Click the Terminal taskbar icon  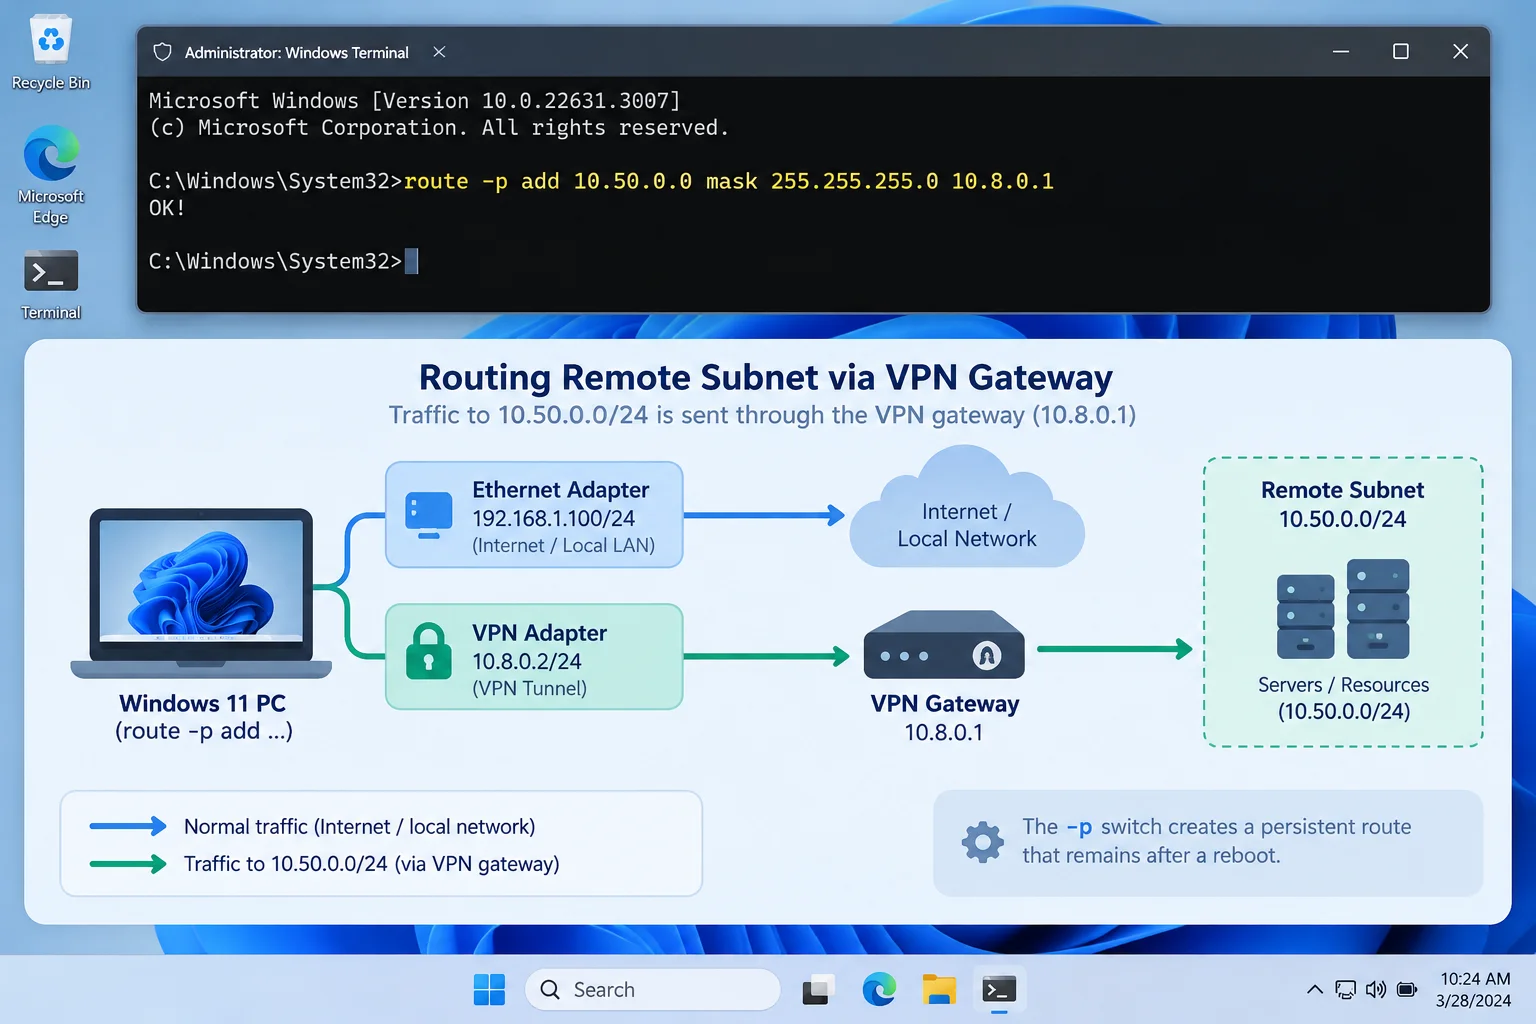pyautogui.click(x=999, y=990)
